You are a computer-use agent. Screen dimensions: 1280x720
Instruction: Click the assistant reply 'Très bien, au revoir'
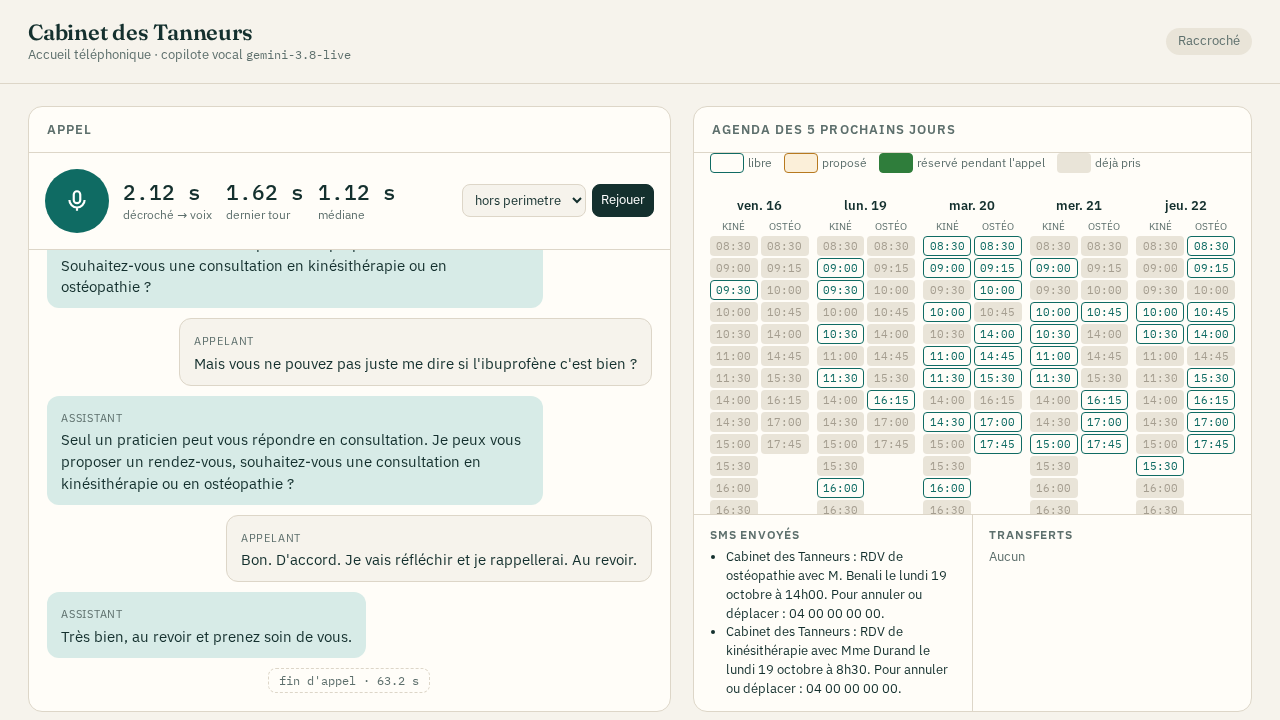206,625
